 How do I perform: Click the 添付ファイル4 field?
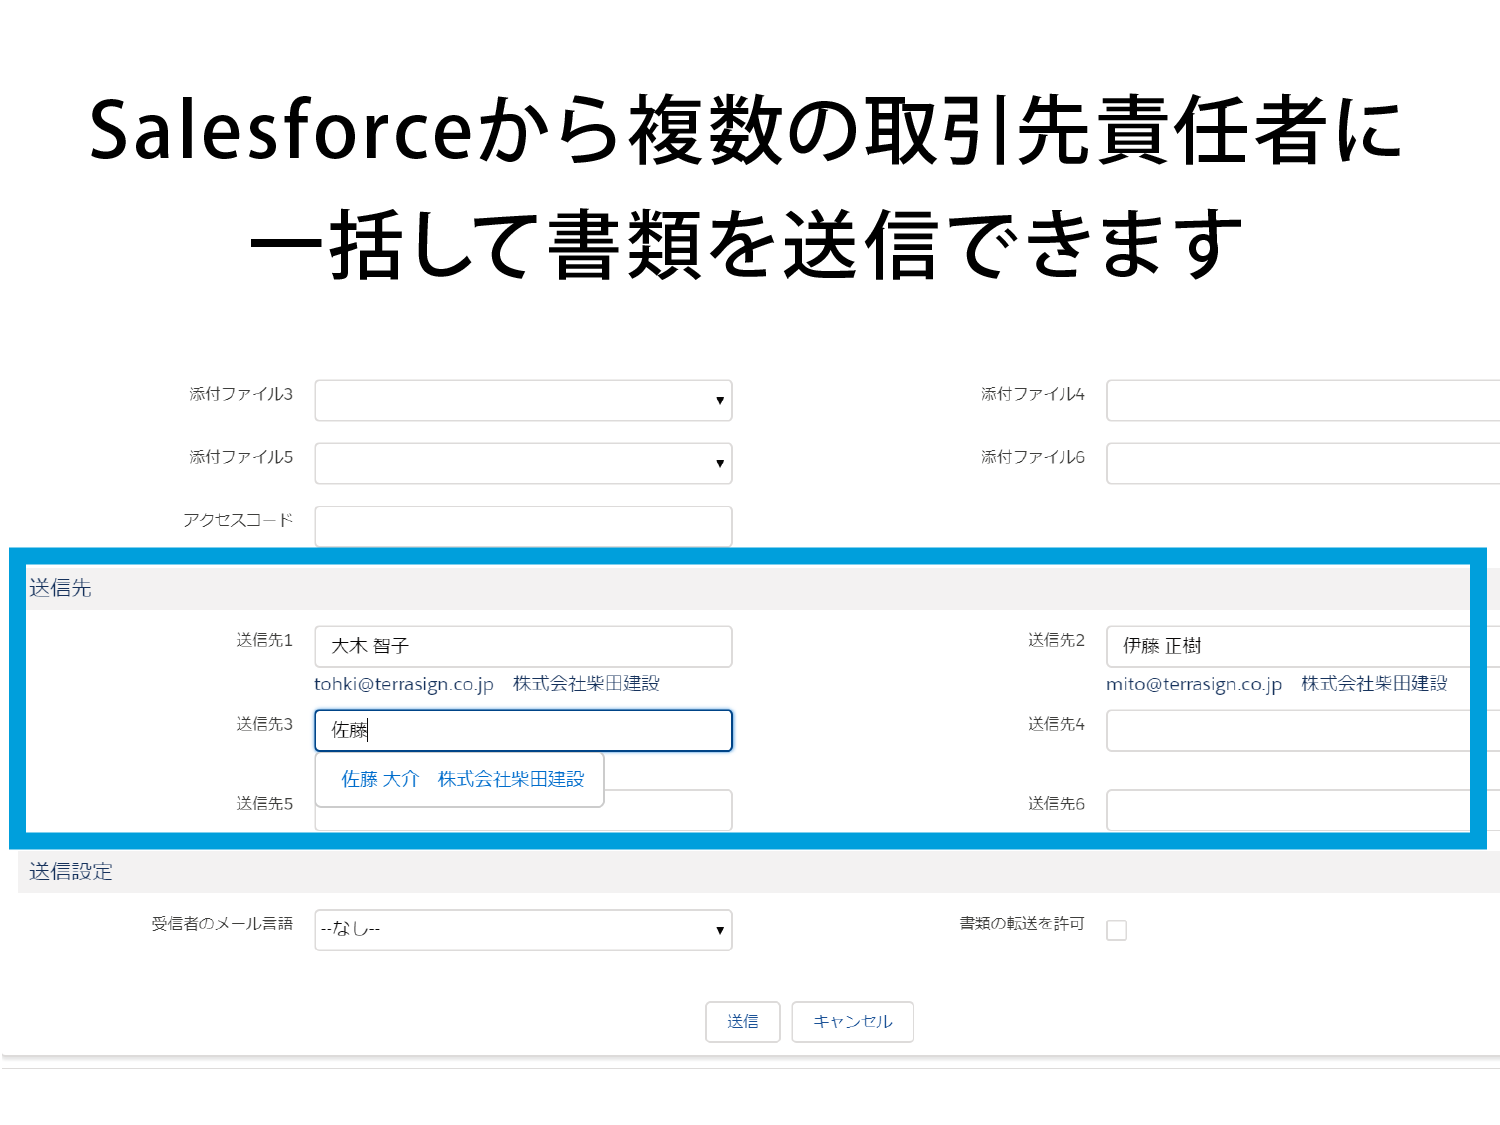[x=1303, y=400]
